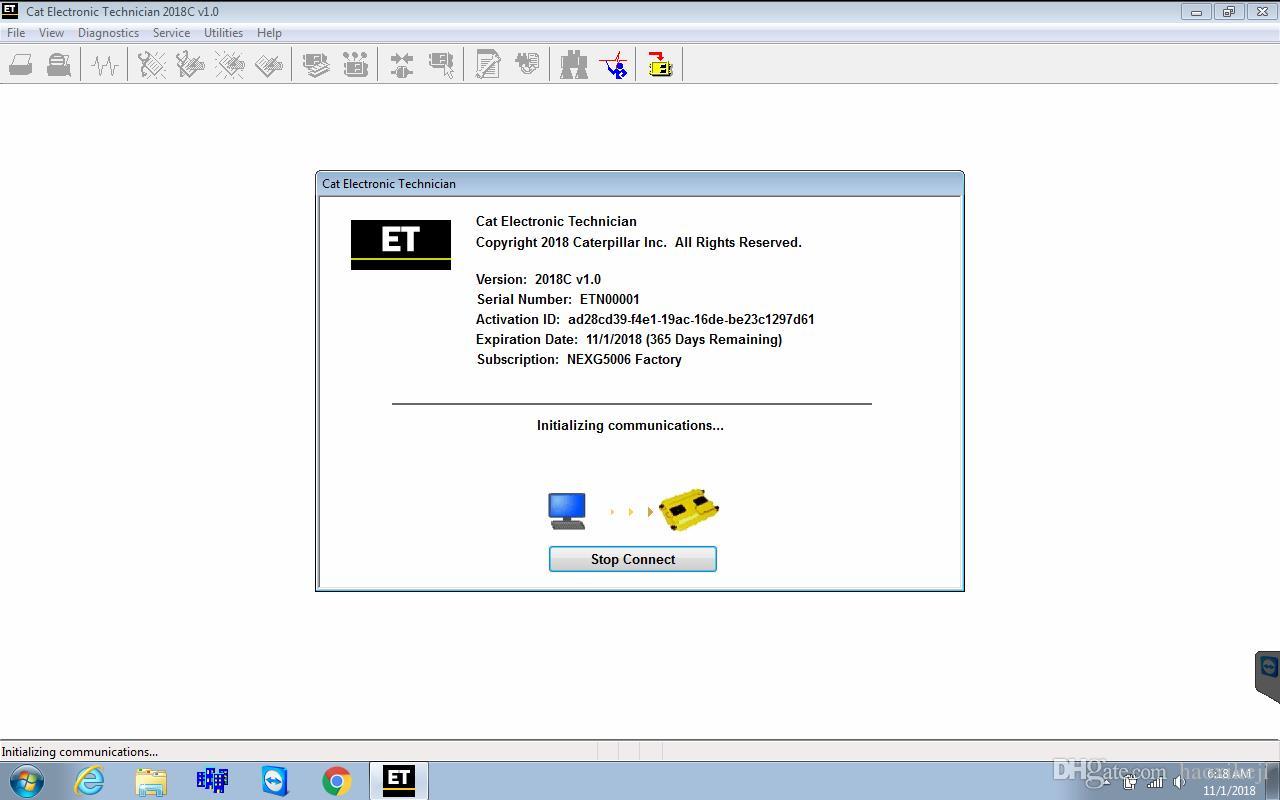The height and width of the screenshot is (800, 1280).
Task: Open the Configuration tool icon
Action: coord(355,66)
